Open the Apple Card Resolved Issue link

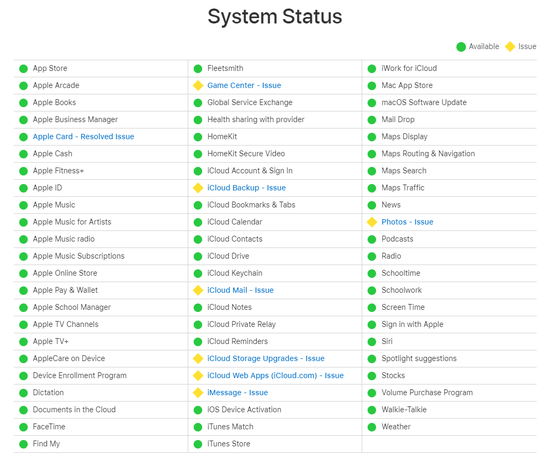83,136
